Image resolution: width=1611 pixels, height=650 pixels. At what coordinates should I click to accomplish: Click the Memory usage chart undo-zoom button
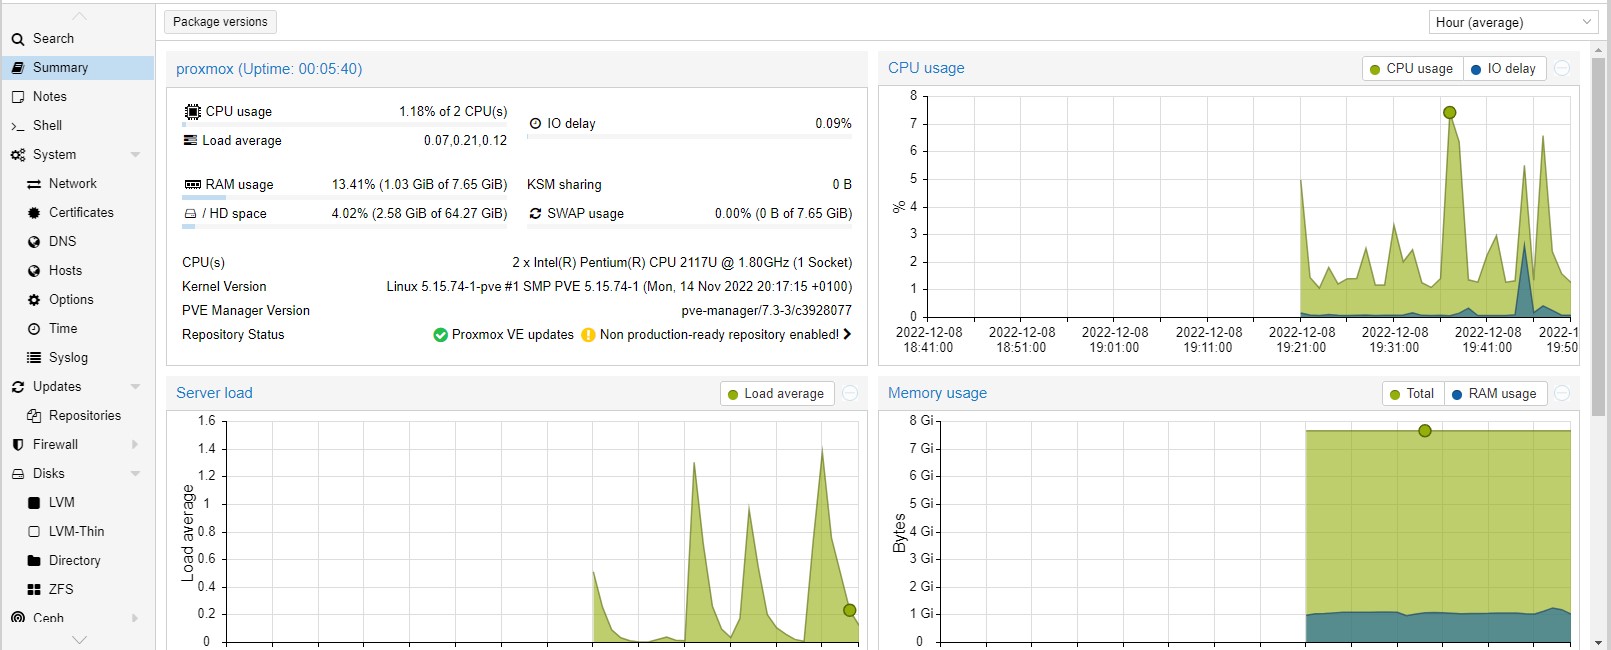tap(1562, 394)
